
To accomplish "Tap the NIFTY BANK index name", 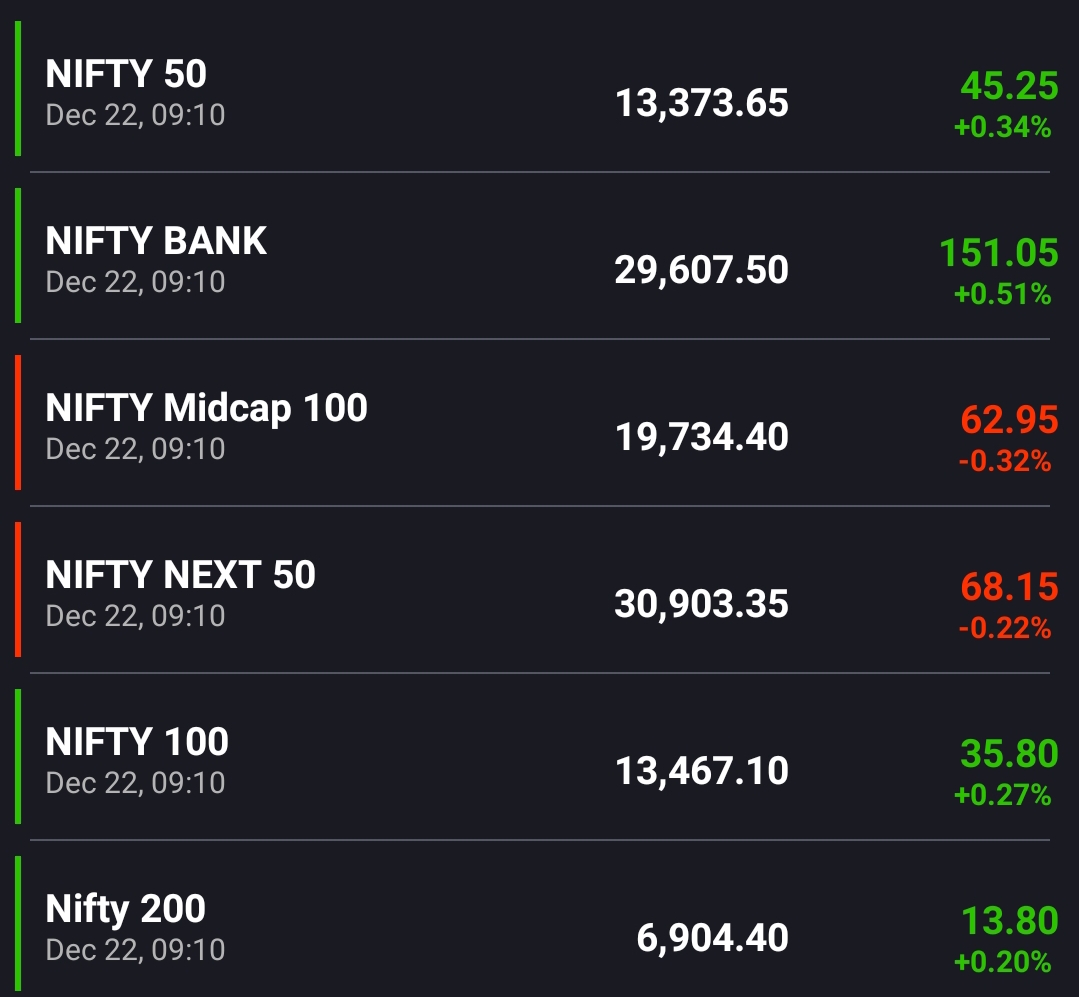I will coord(156,241).
